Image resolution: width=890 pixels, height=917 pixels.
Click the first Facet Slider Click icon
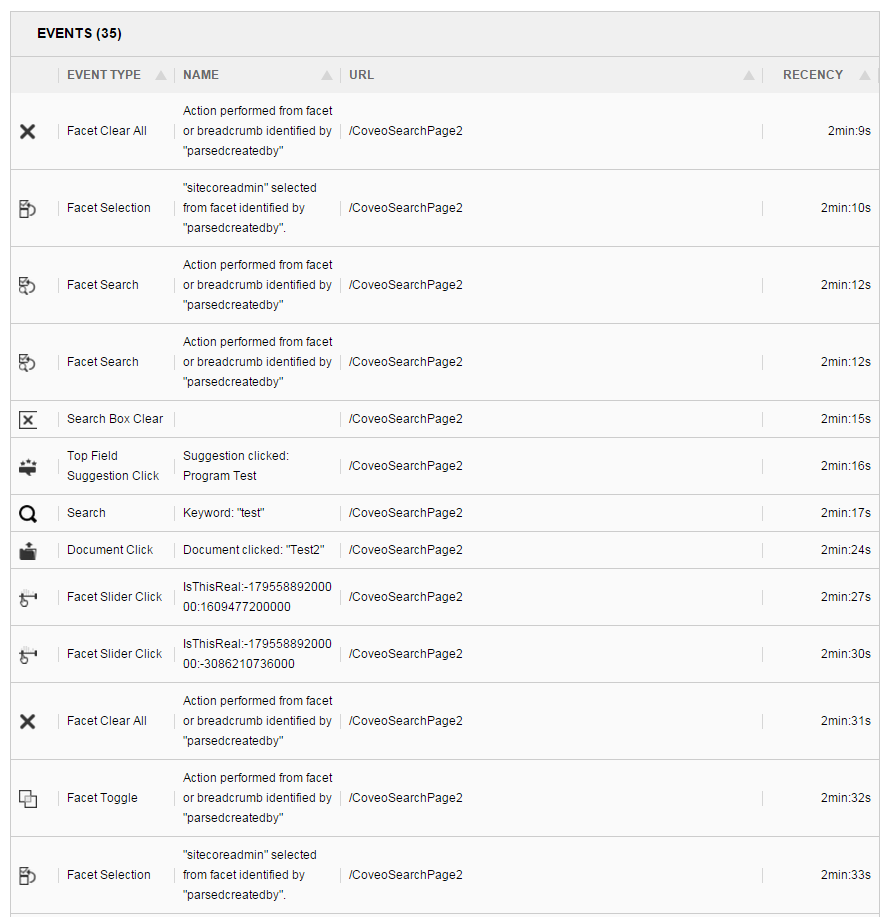click(27, 596)
